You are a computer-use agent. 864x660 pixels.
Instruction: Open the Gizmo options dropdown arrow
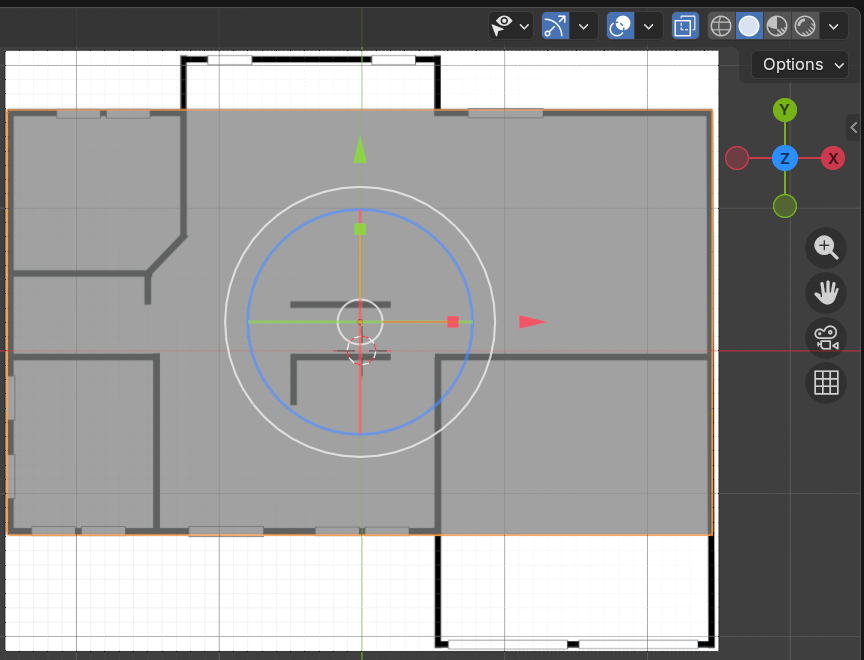(584, 26)
